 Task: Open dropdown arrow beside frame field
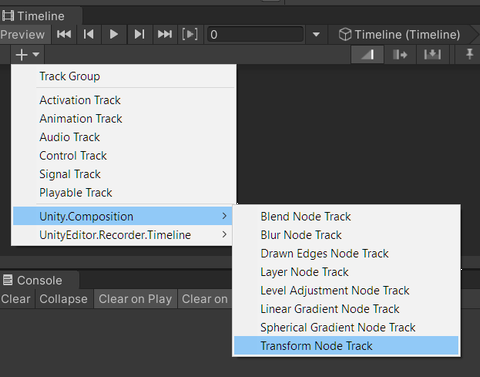[316, 34]
